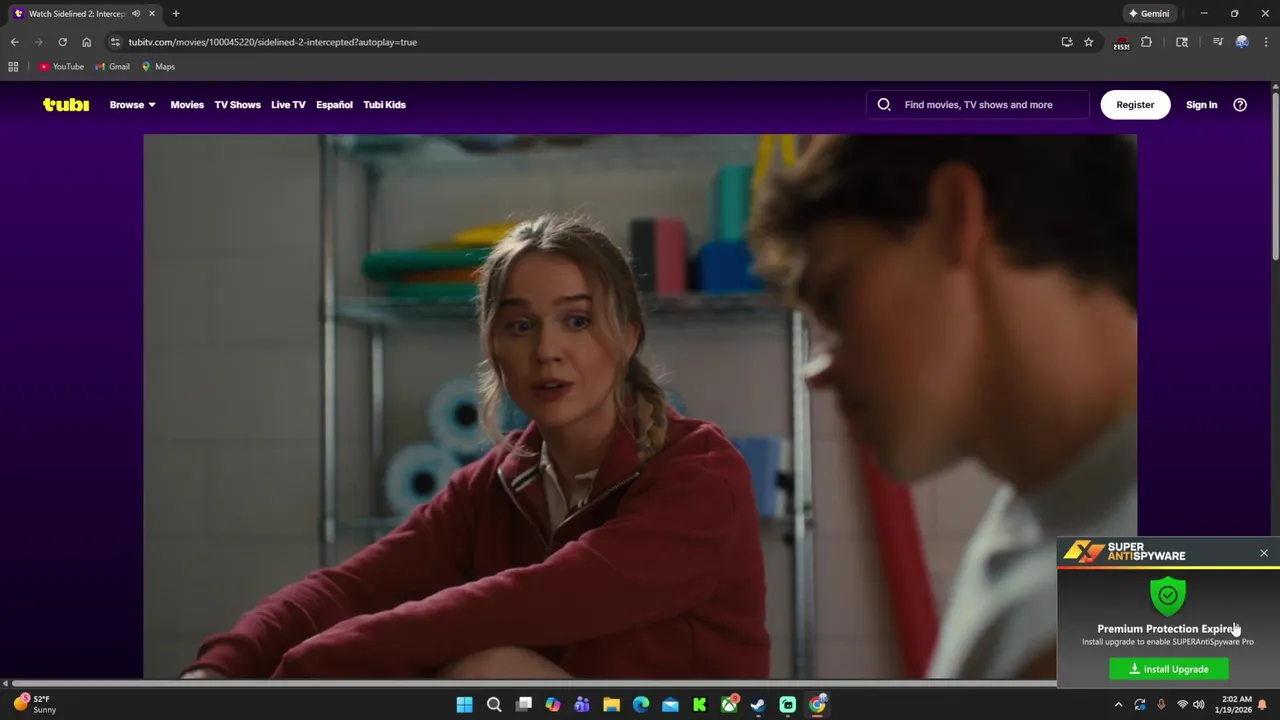This screenshot has width=1280, height=720.
Task: Go to the Movies section
Action: (187, 104)
